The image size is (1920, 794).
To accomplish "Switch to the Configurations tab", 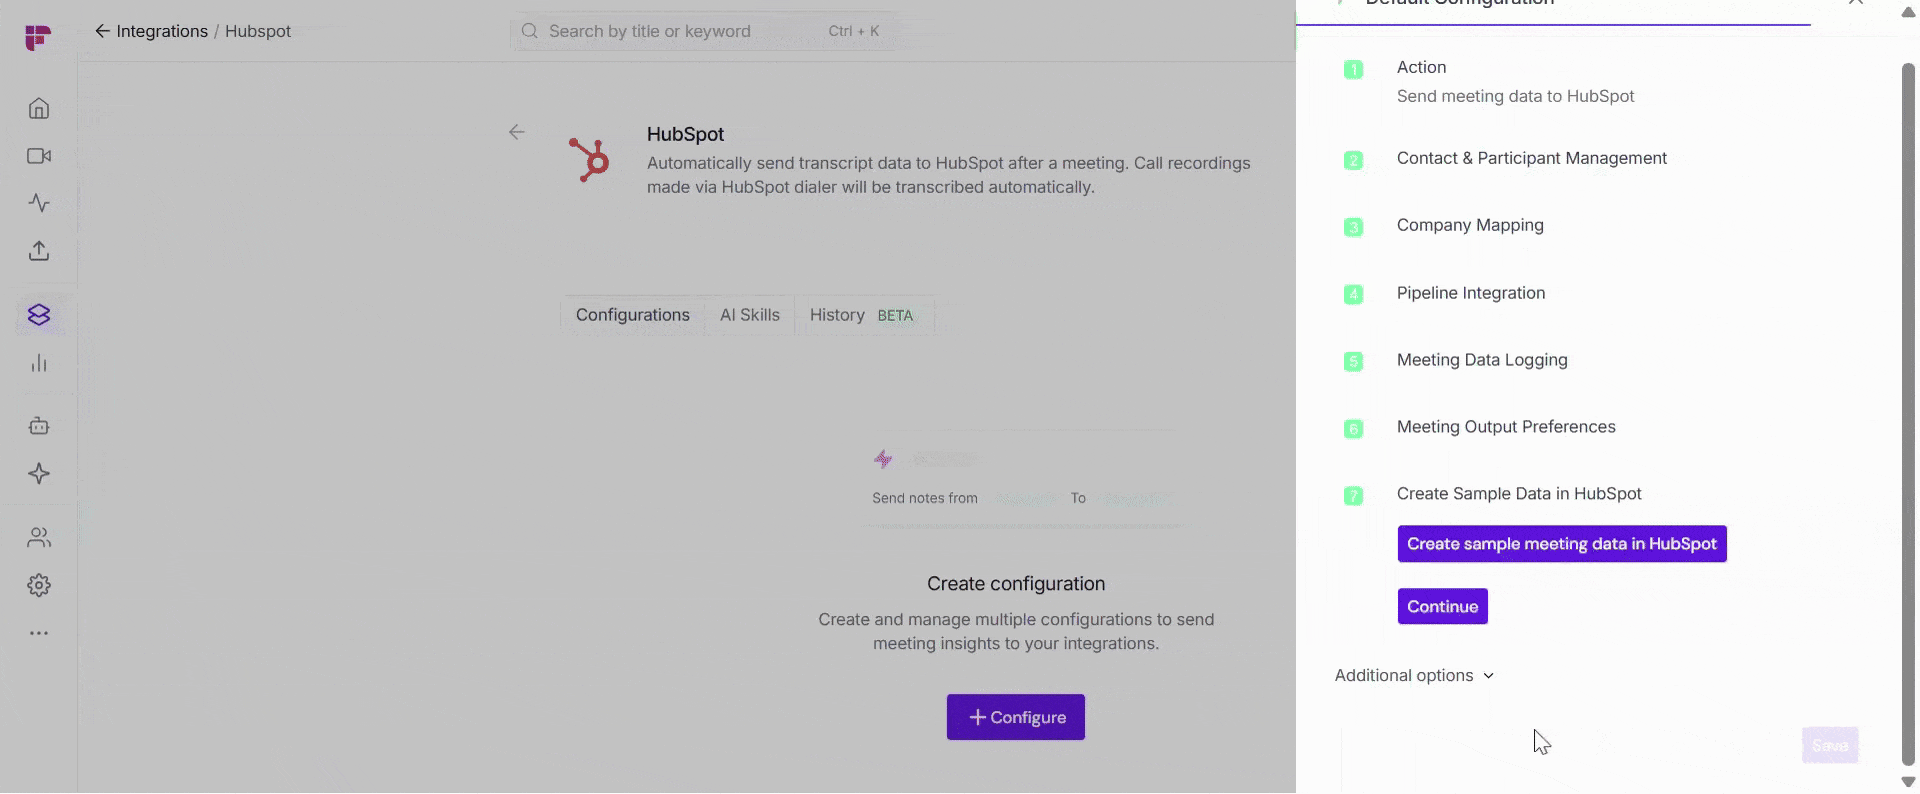I will (632, 315).
